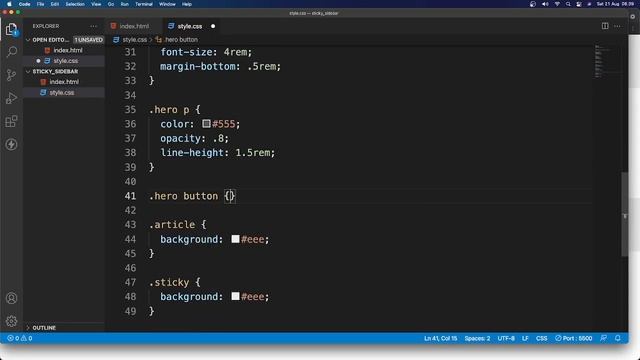Open editor More Actions ellipsis
This screenshot has width=640, height=360.
(617, 26)
